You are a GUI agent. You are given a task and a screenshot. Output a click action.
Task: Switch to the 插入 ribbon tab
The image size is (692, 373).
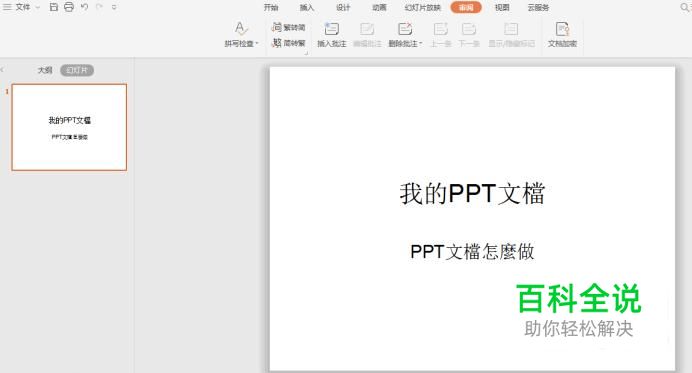(x=307, y=8)
